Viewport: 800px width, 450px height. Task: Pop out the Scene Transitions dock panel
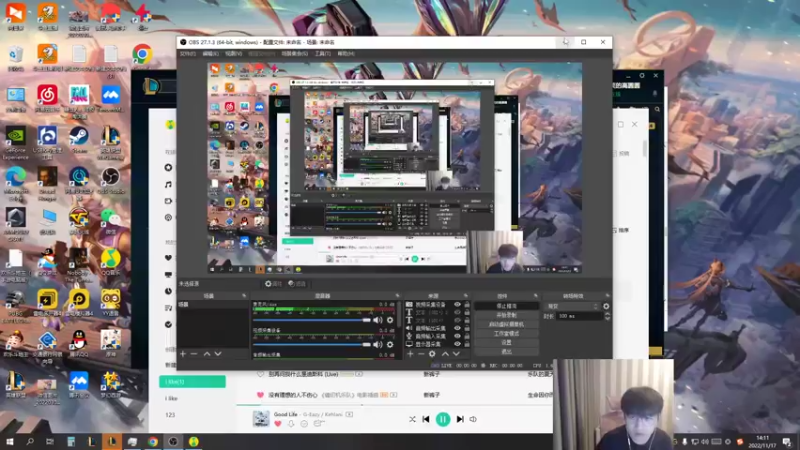[607, 296]
